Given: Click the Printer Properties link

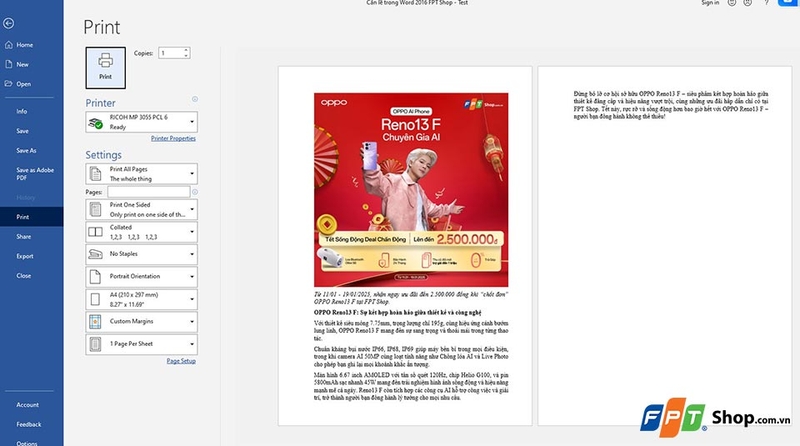Looking at the screenshot, I should [173, 138].
